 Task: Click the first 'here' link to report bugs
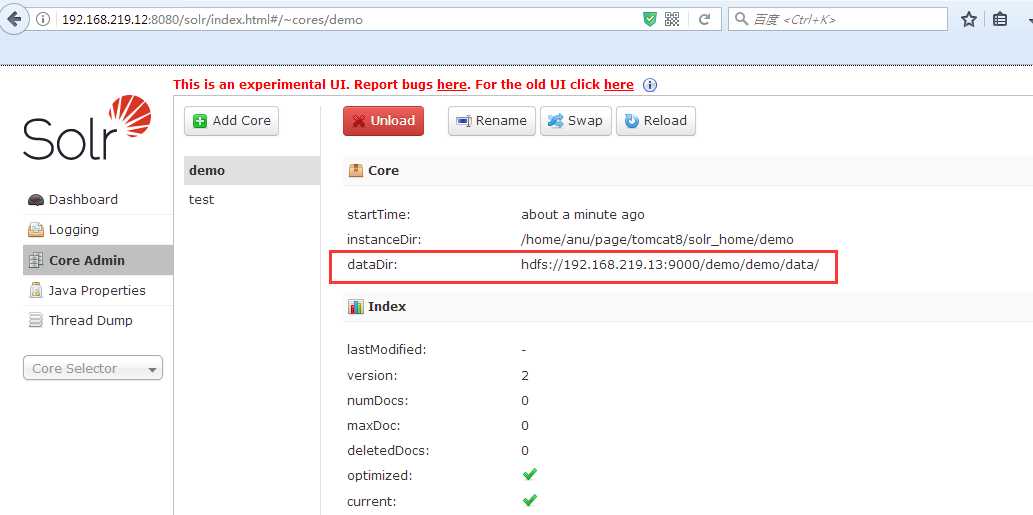[451, 85]
